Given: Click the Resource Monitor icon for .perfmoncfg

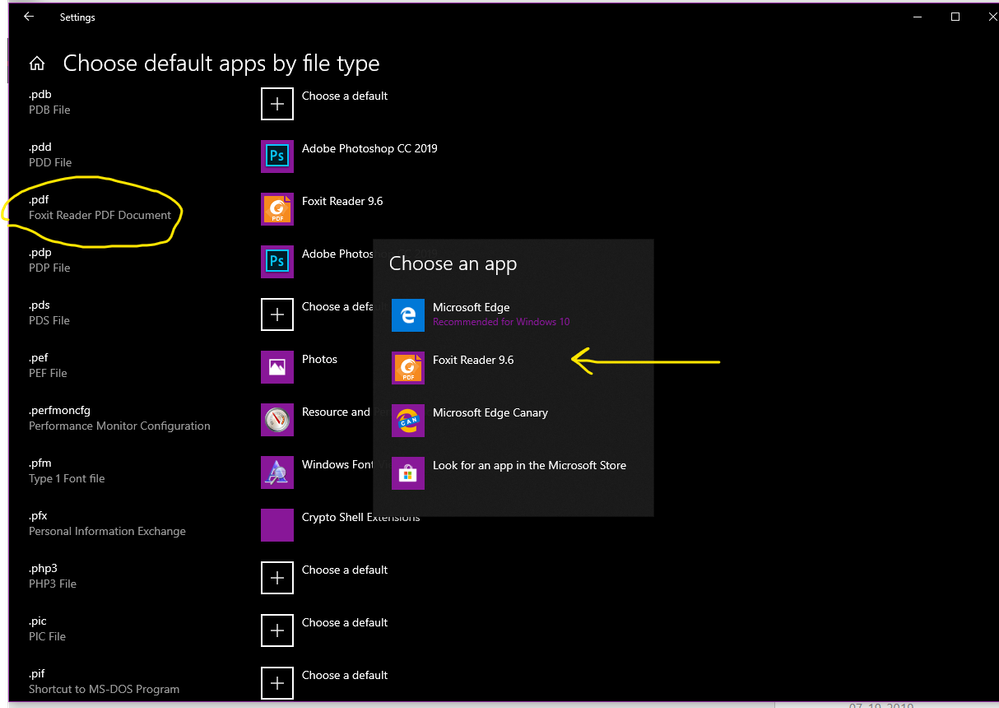Looking at the screenshot, I should [277, 420].
